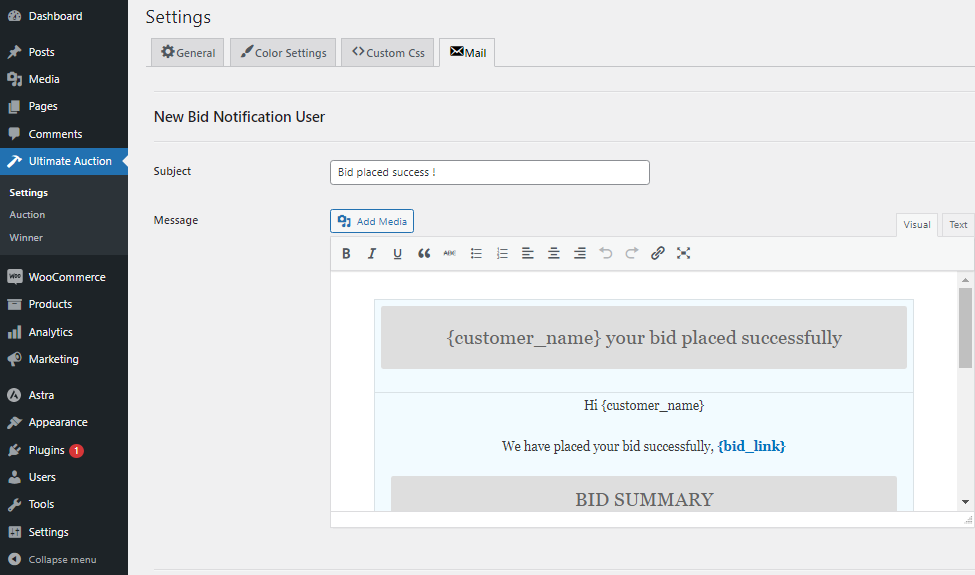Click the BID SUMMARY heading in email
The width and height of the screenshot is (975, 575).
click(x=644, y=499)
